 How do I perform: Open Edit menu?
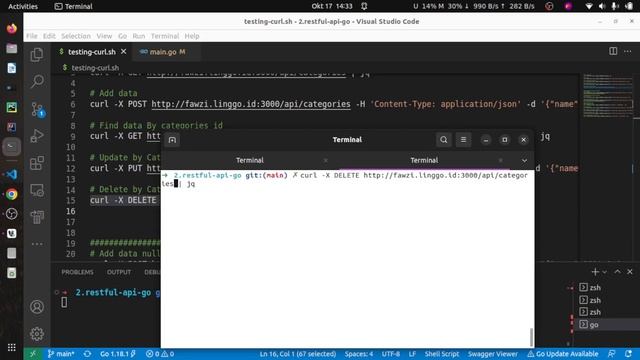coord(49,36)
